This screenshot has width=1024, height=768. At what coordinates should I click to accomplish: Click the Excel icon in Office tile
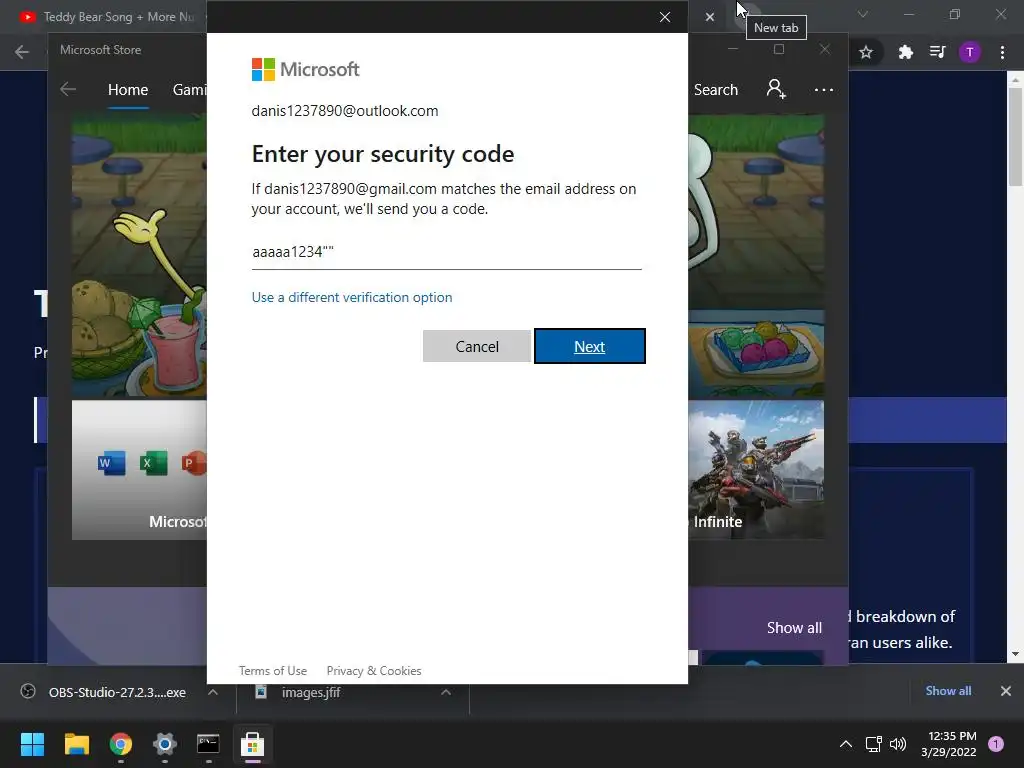point(153,464)
